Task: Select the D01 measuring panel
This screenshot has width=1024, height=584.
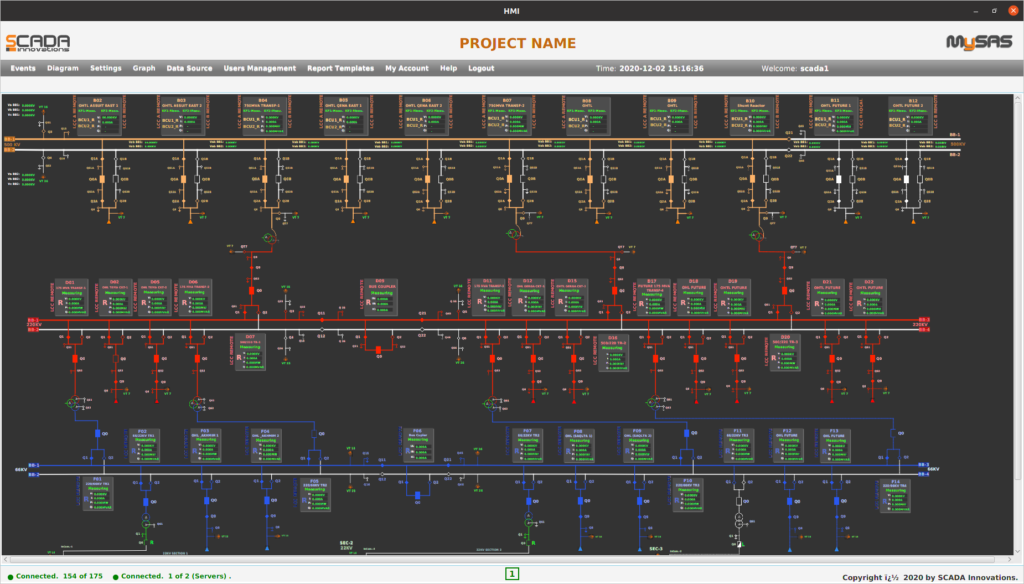Action: pos(71,297)
